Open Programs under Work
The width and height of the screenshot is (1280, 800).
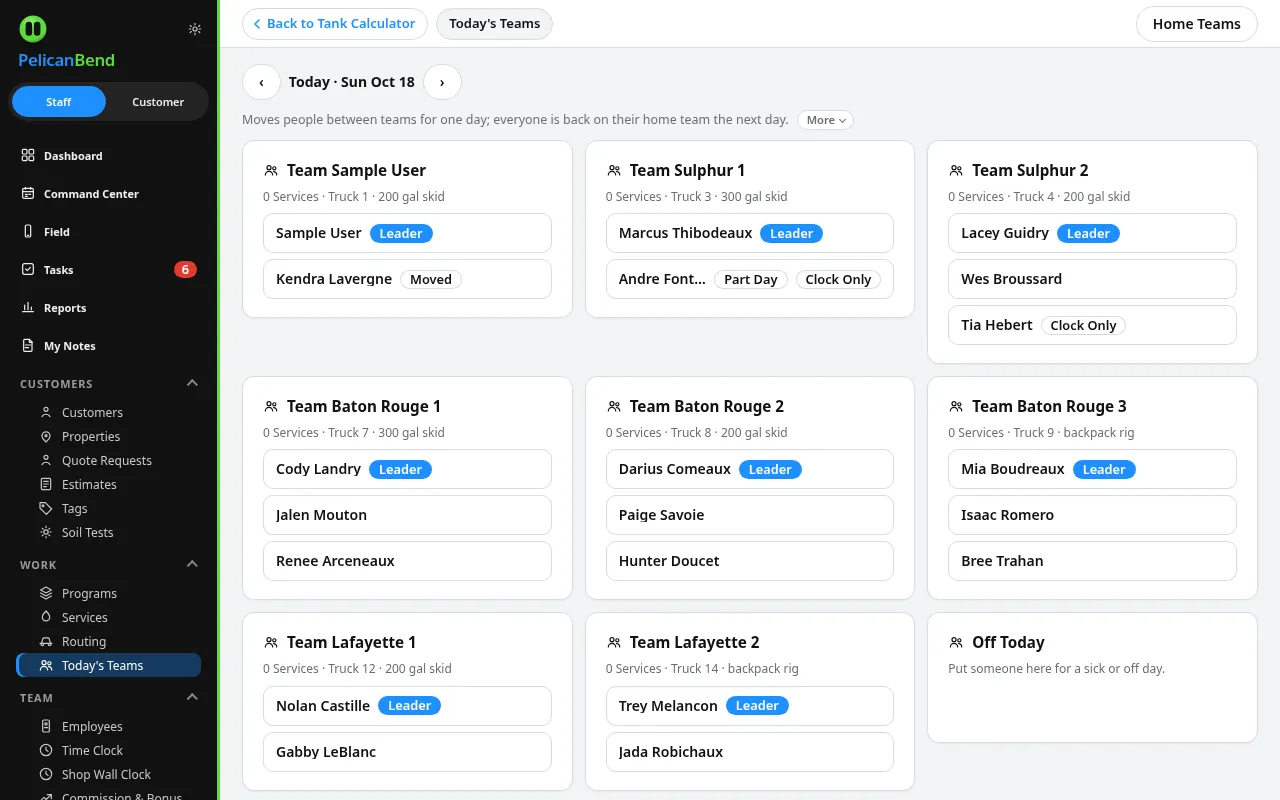pos(109,593)
